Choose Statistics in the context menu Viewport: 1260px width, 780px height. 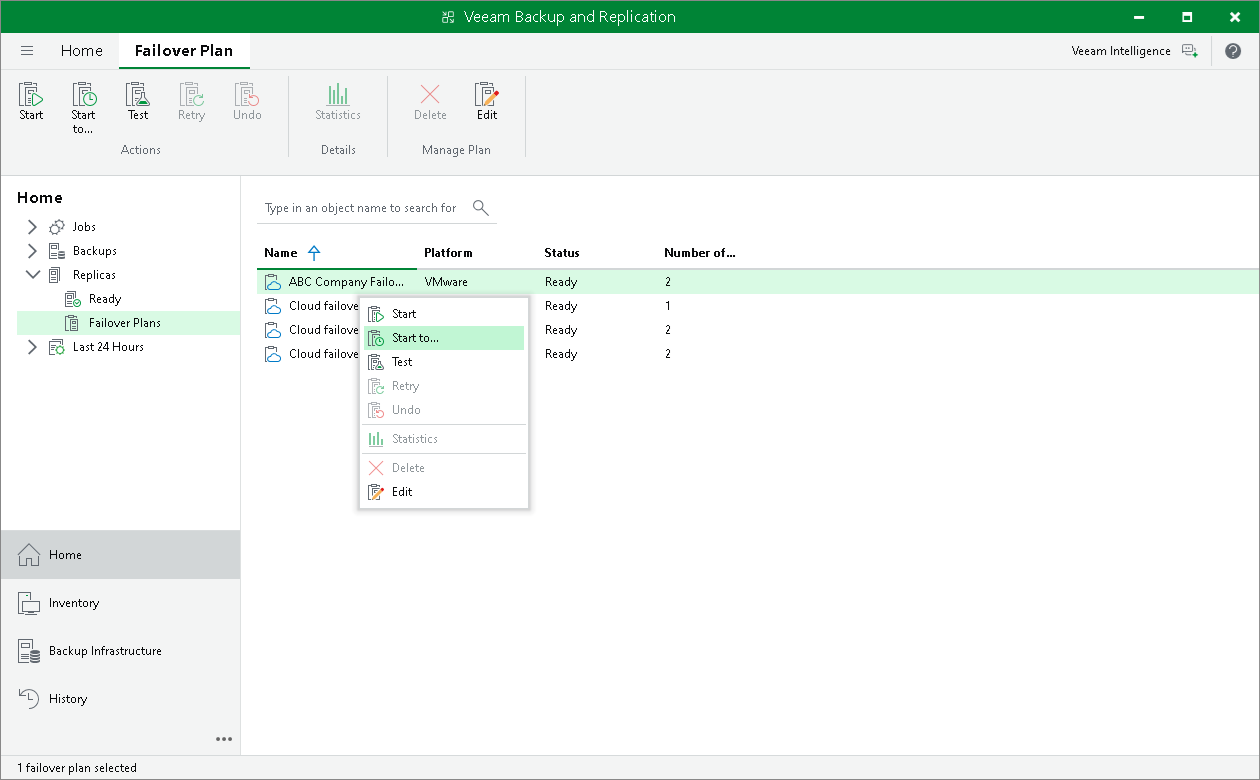point(443,439)
